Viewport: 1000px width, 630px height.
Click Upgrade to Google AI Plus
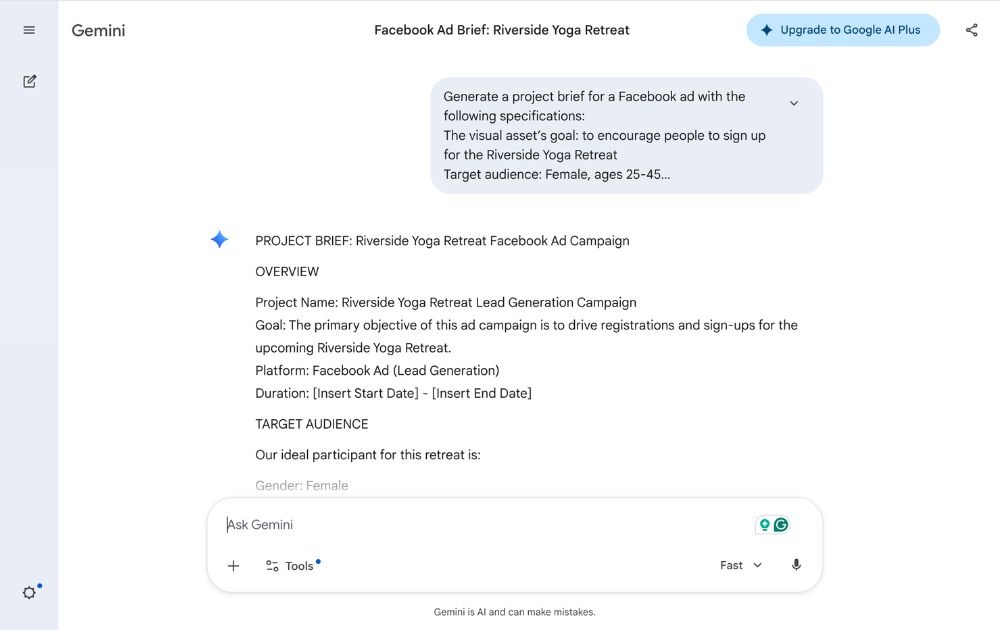pyautogui.click(x=843, y=29)
